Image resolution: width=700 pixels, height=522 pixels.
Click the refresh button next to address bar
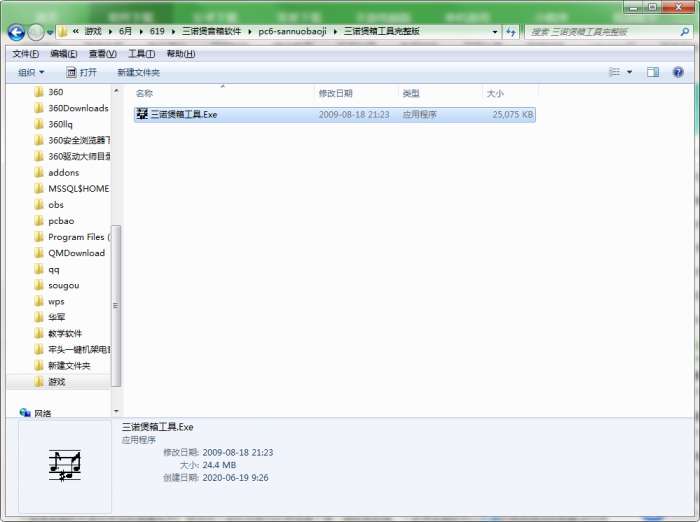point(511,32)
